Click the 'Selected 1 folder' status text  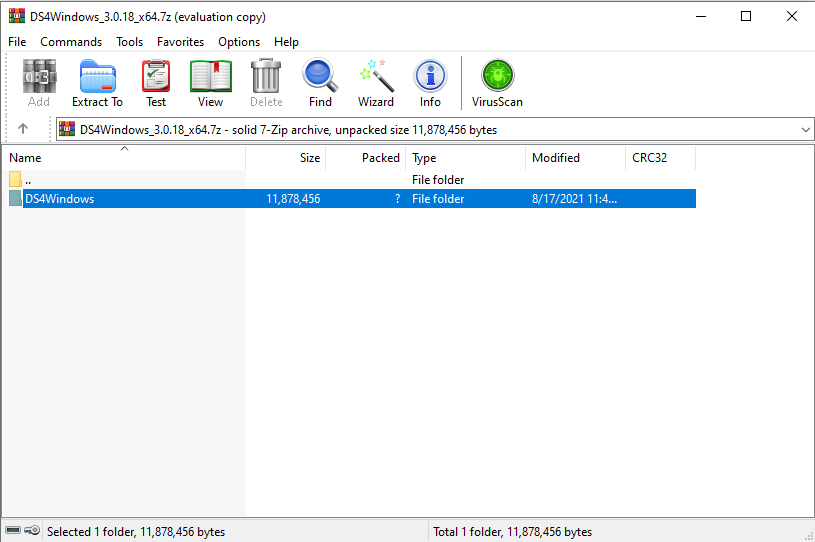tap(136, 532)
